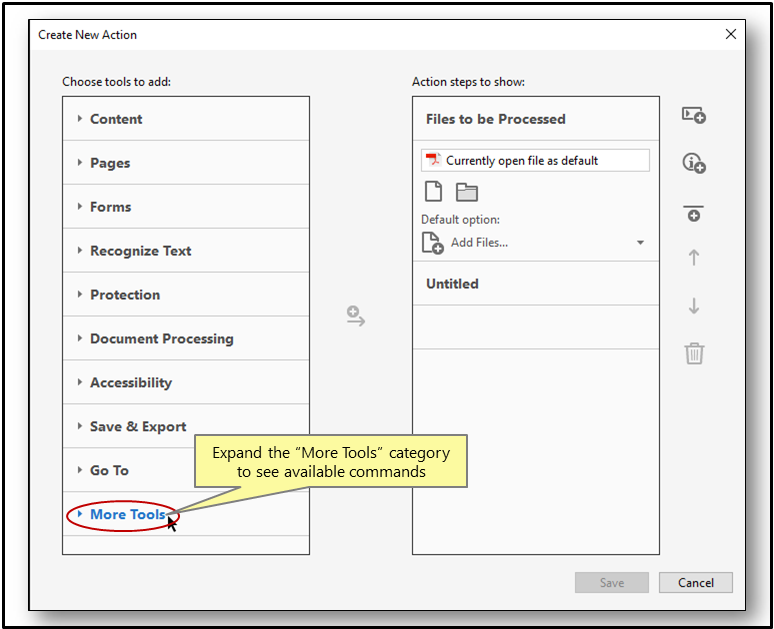Click the add-to-right-pane arrow icon

click(356, 317)
